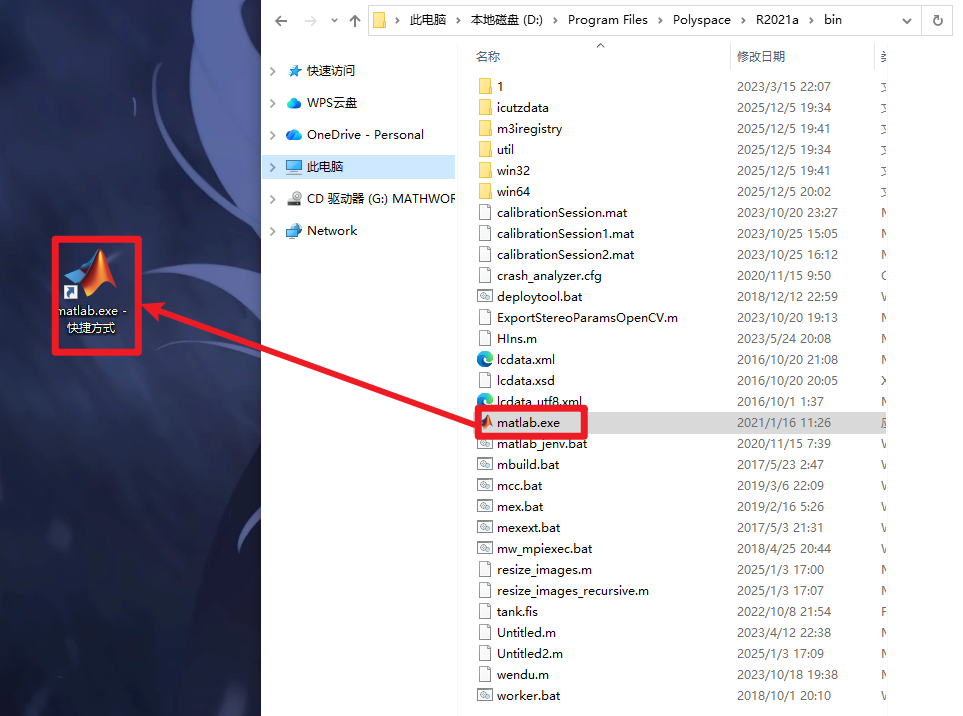This screenshot has width=963, height=716.
Task: Select crash_analyzer.cfg file name
Action: (549, 276)
